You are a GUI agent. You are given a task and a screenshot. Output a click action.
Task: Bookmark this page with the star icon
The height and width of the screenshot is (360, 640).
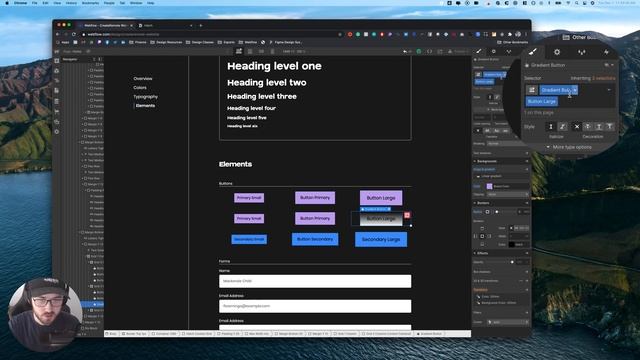[x=340, y=34]
